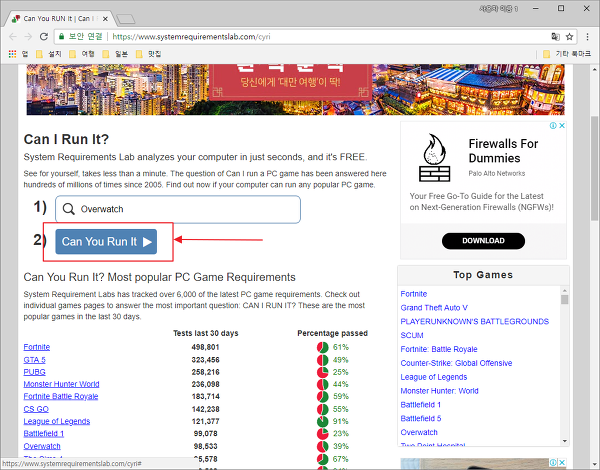Image resolution: width=600 pixels, height=470 pixels.
Task: Open the Fortnite link in popular list
Action: click(x=37, y=347)
